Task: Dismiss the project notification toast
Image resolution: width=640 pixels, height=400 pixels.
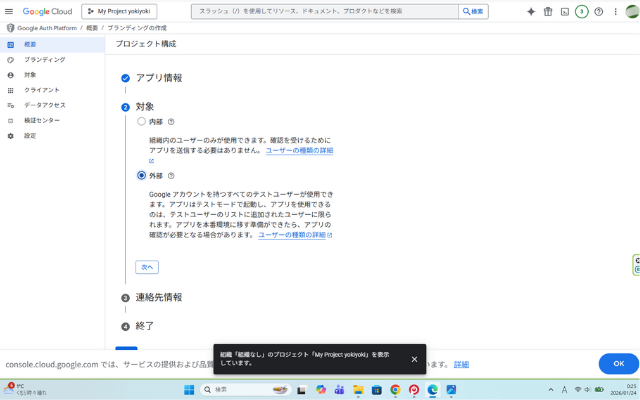Action: click(414, 359)
